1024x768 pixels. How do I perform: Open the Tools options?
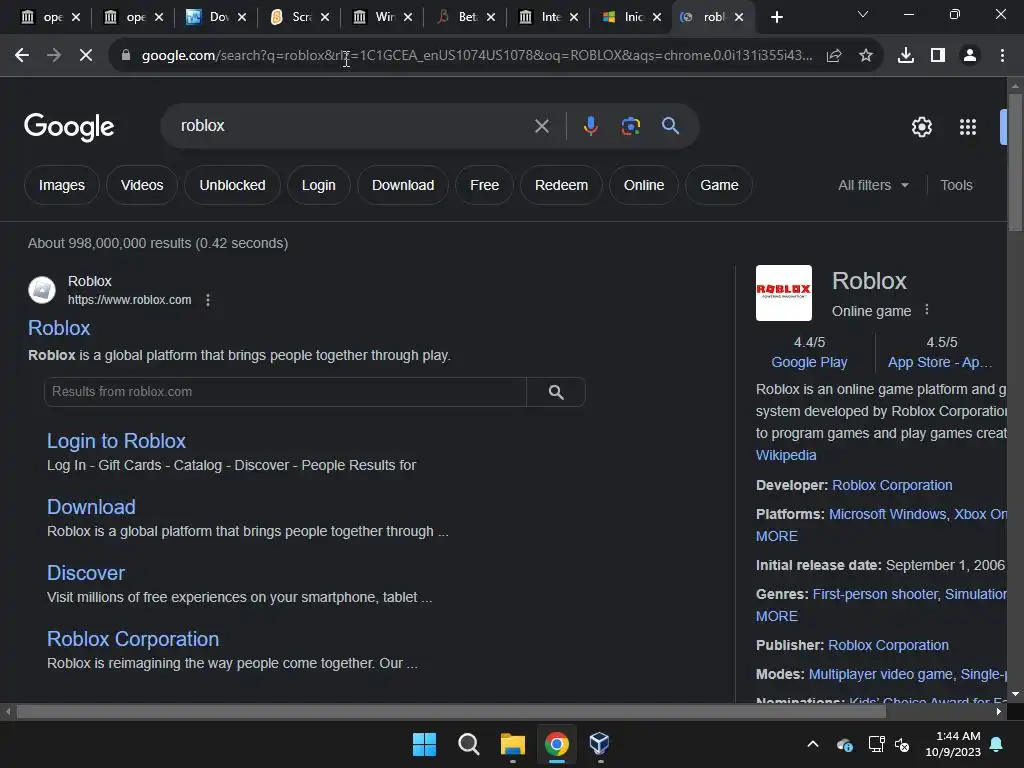click(956, 185)
